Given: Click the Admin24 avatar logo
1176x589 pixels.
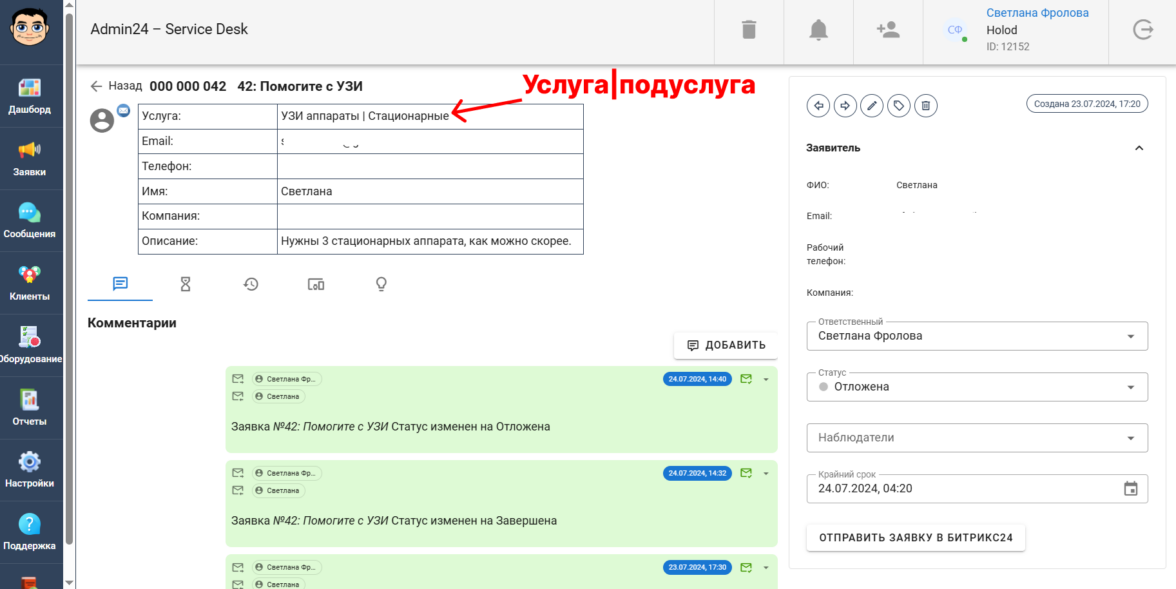Looking at the screenshot, I should point(30,29).
